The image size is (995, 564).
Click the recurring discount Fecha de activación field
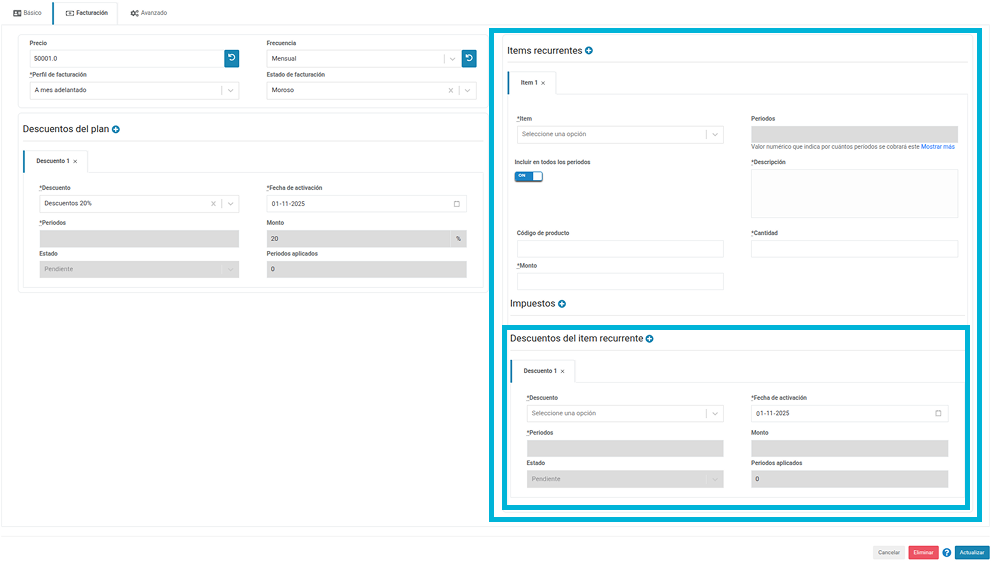tap(850, 413)
